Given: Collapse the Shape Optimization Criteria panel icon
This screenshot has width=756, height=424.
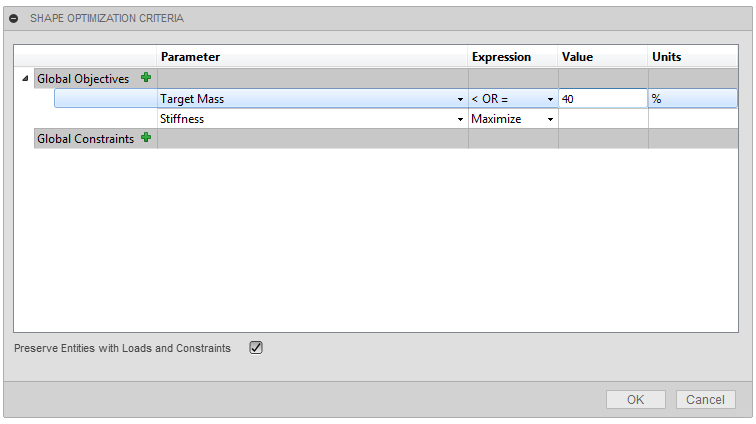Looking at the screenshot, I should click(x=14, y=18).
